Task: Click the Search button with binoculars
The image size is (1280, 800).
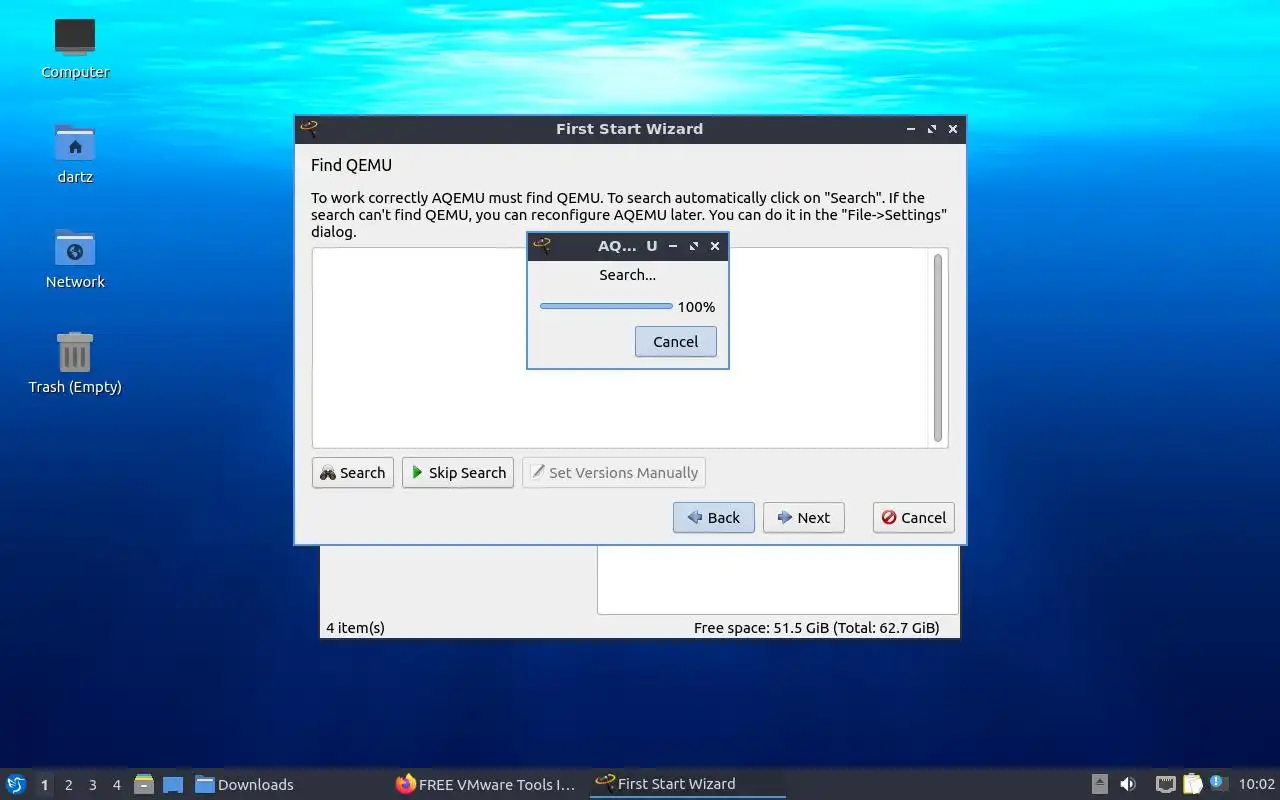Action: click(x=353, y=473)
